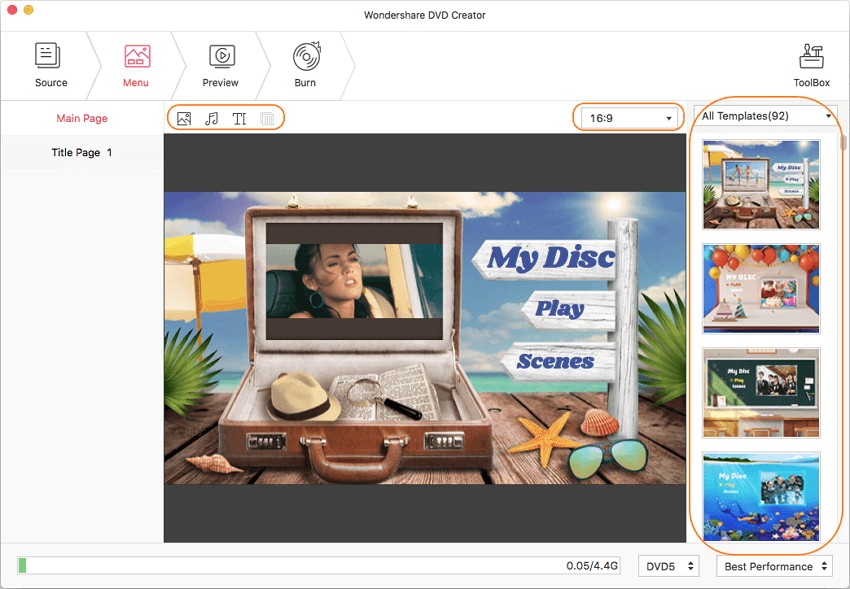Open the background image editor icon
850x589 pixels.
[x=183, y=117]
